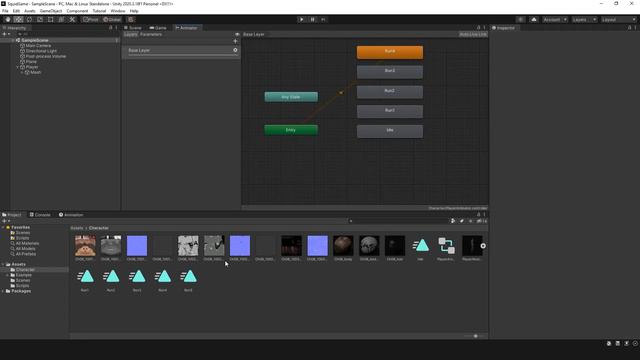Switch to the Animation tab
The width and height of the screenshot is (640, 360).
click(71, 215)
